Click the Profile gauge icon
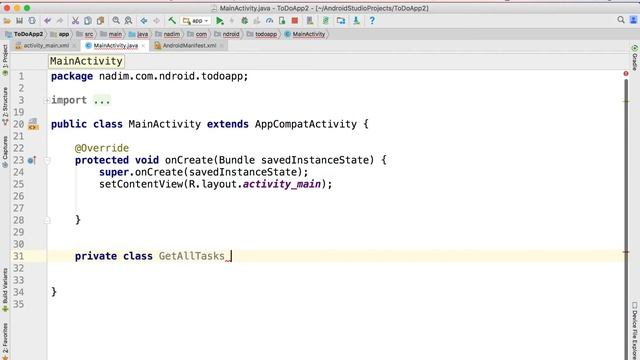The image size is (640, 360). [x=269, y=21]
